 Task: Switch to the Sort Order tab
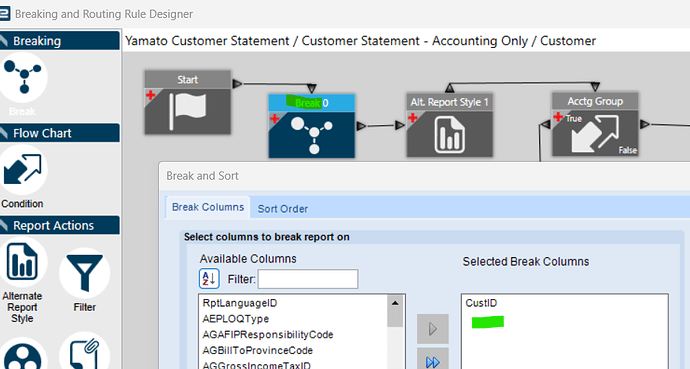tap(283, 208)
